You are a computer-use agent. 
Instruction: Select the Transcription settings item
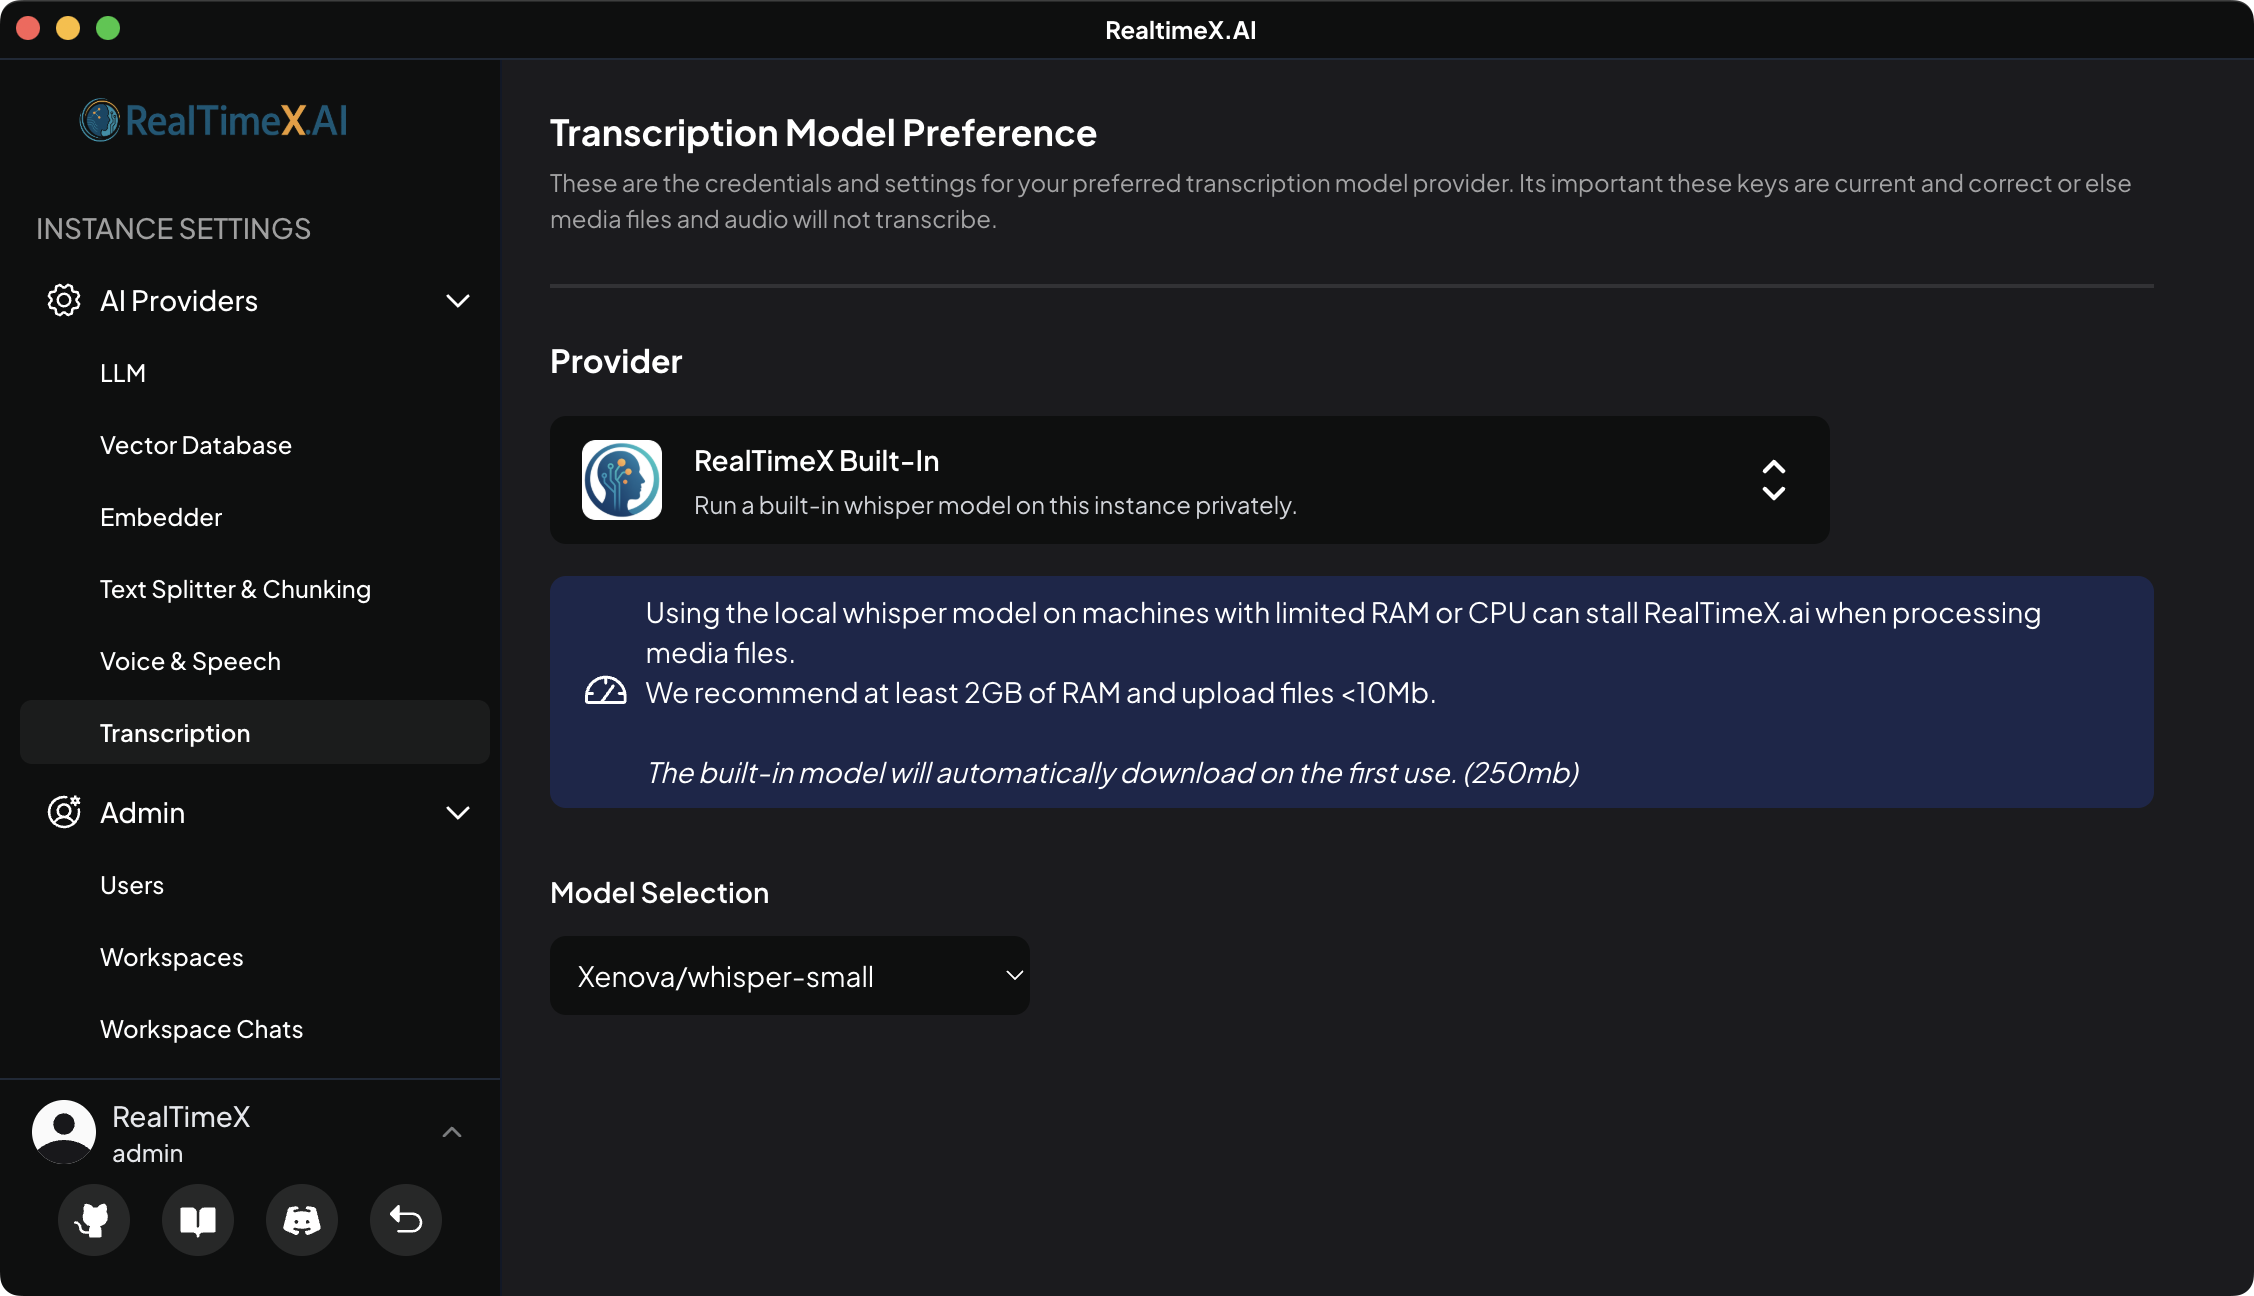pyautogui.click(x=175, y=732)
